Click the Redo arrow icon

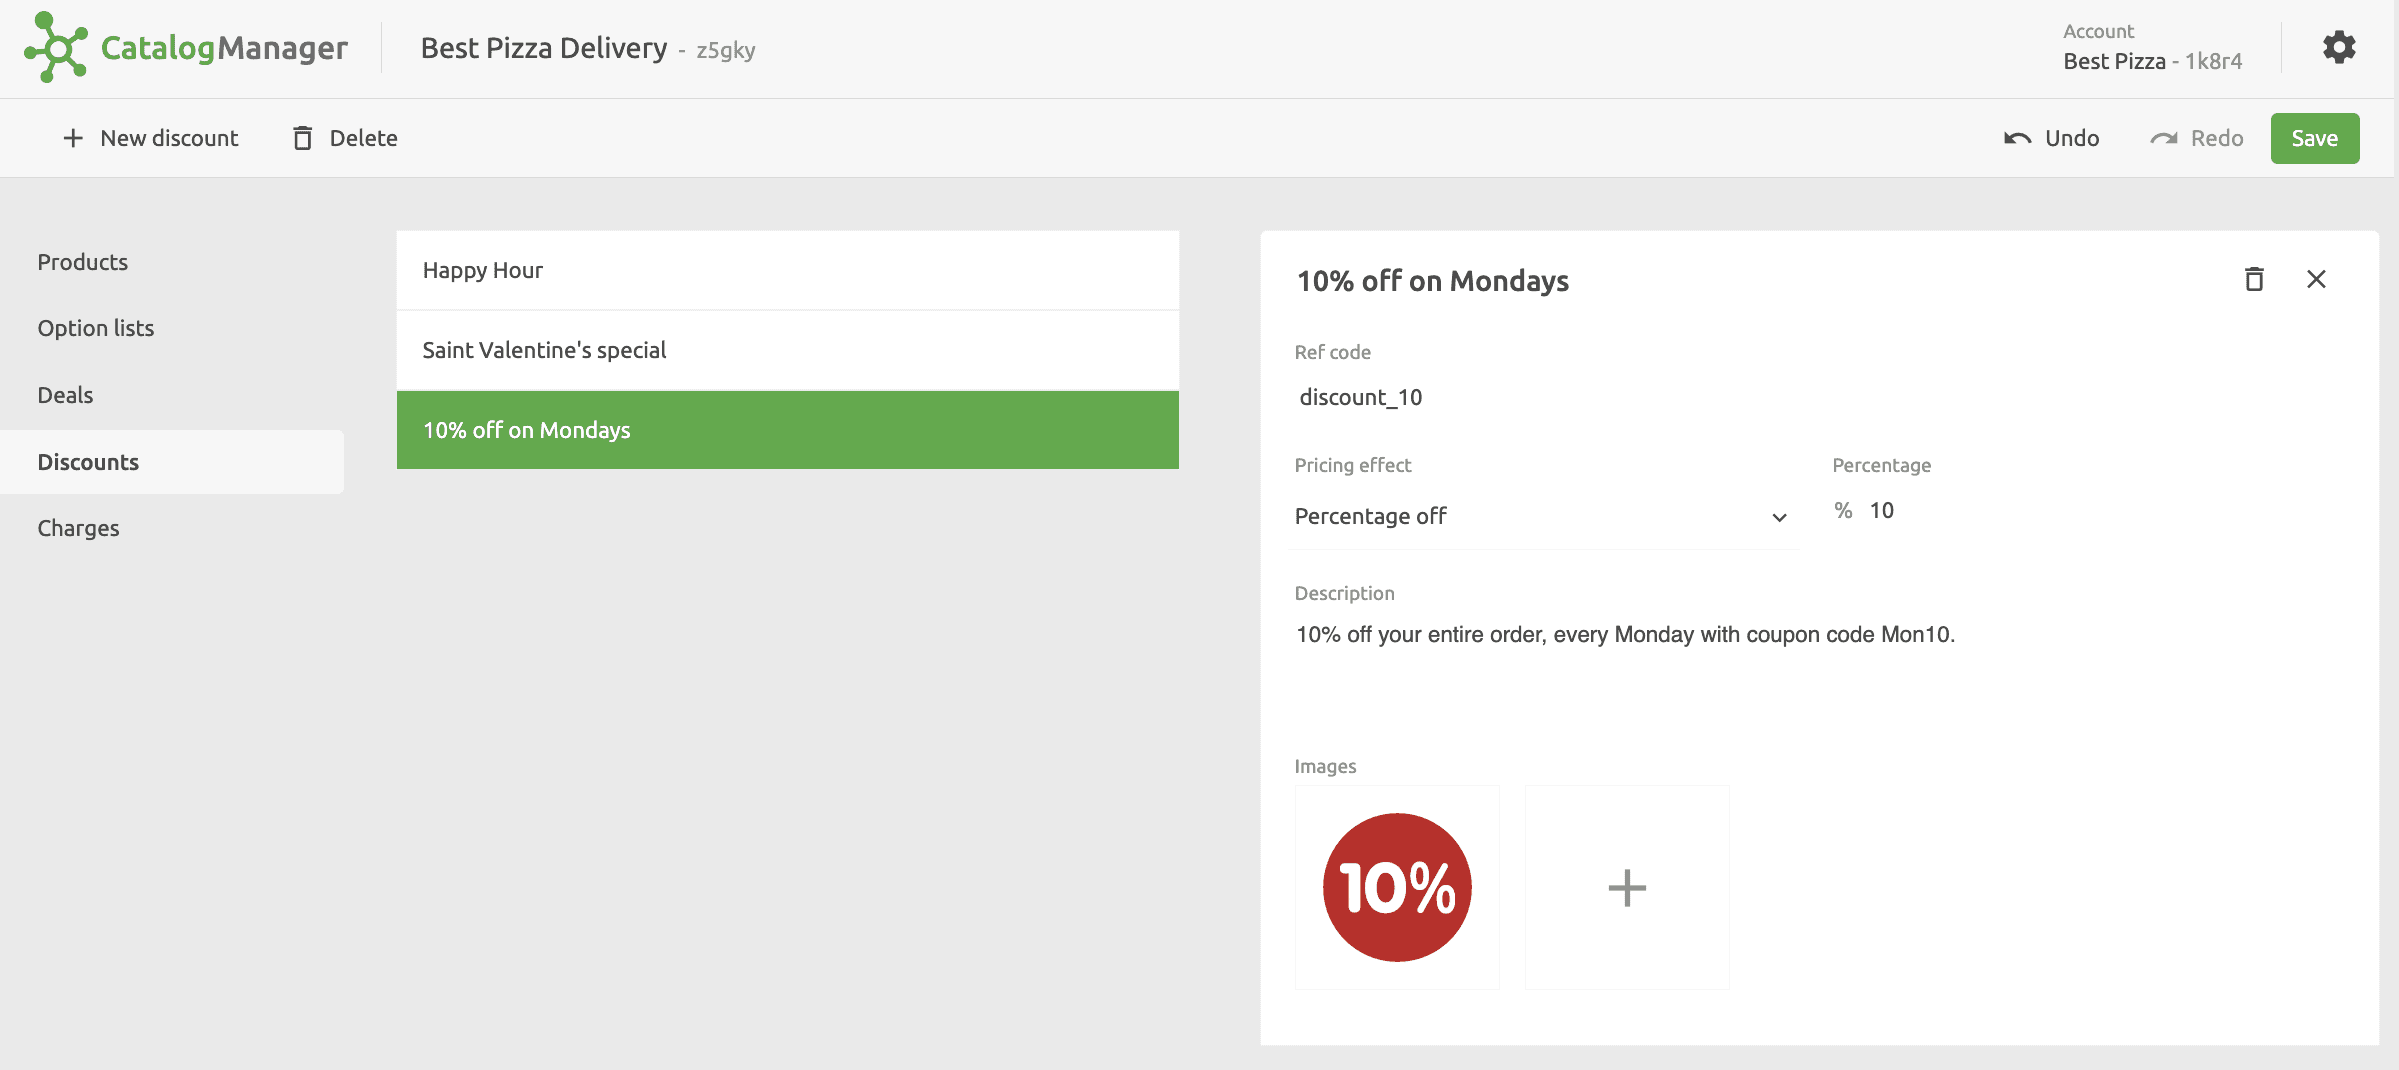pyautogui.click(x=2163, y=138)
